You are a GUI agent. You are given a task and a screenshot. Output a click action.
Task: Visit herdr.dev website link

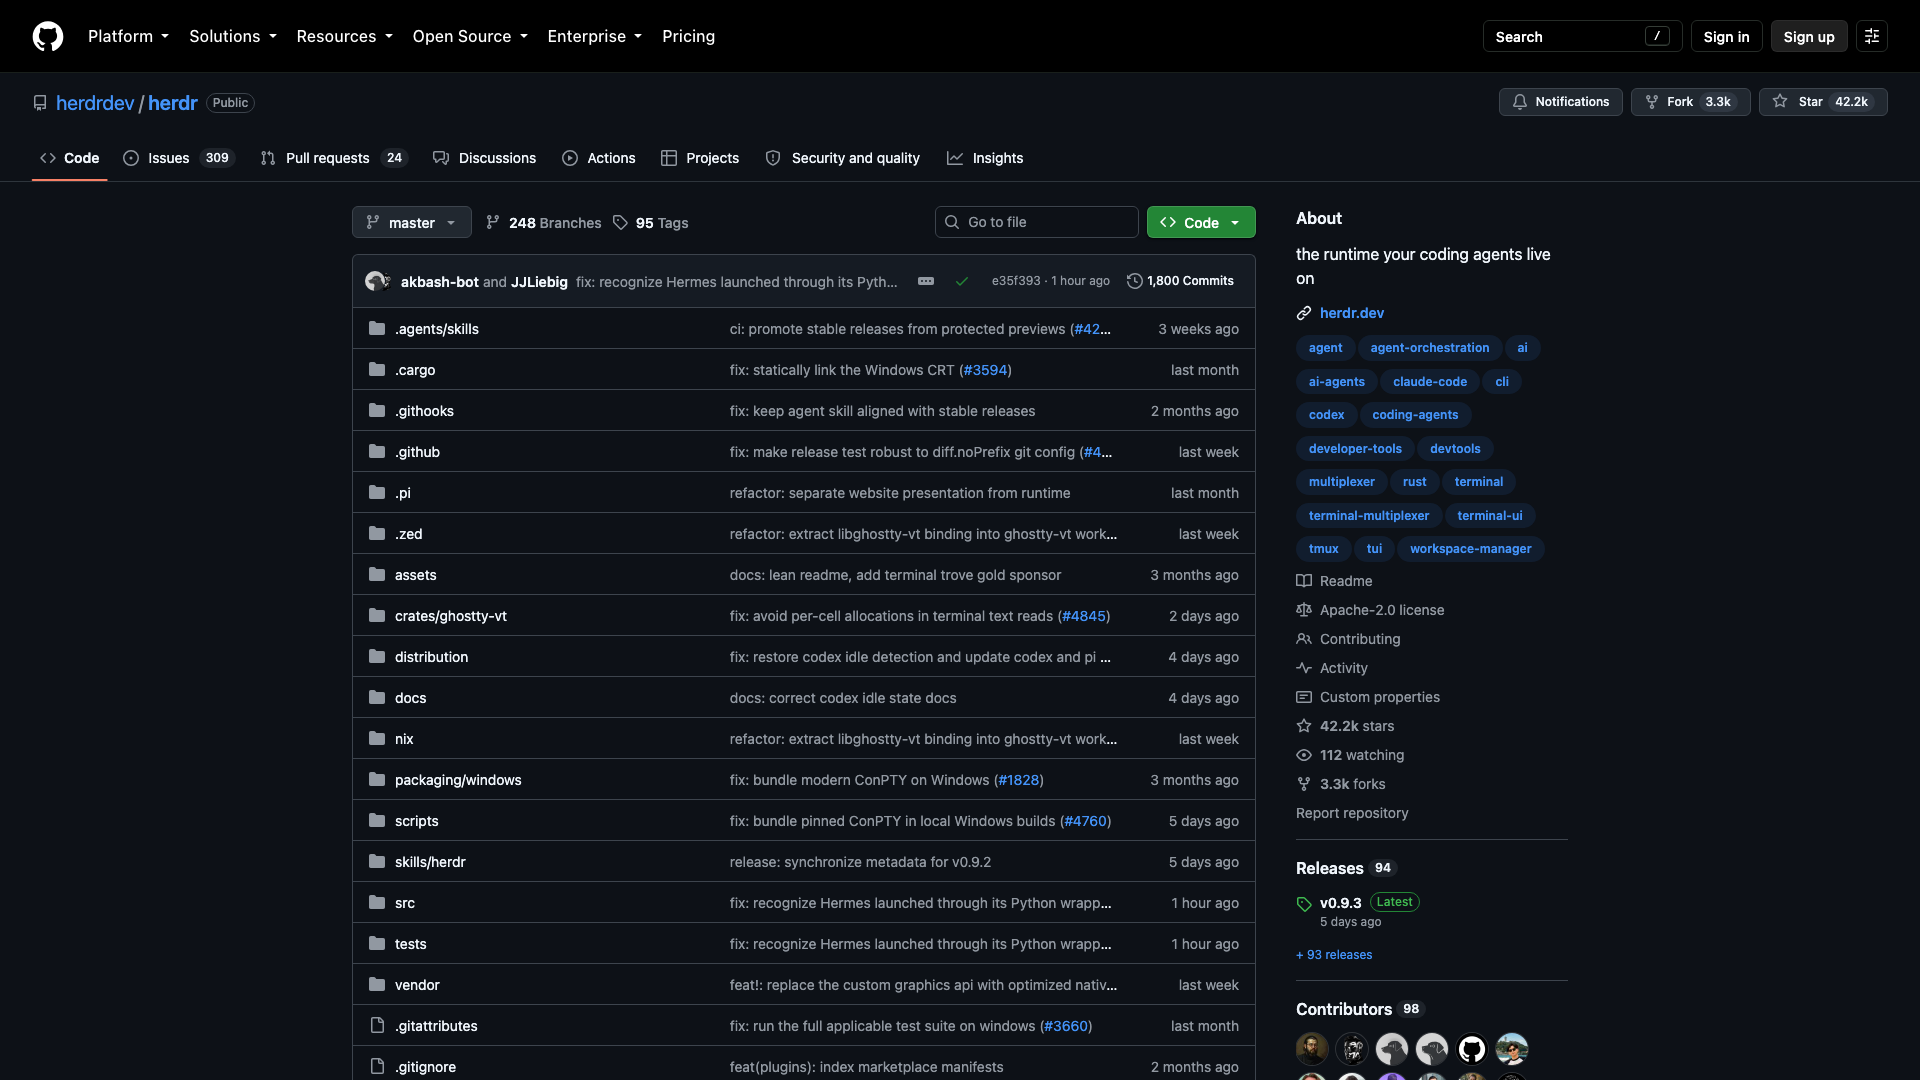(1352, 313)
